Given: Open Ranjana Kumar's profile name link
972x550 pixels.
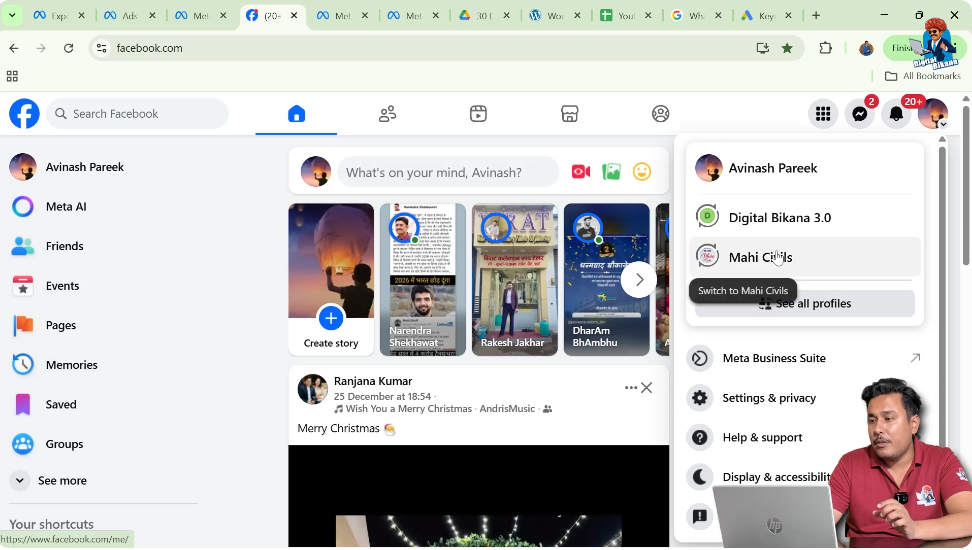Looking at the screenshot, I should 373,381.
